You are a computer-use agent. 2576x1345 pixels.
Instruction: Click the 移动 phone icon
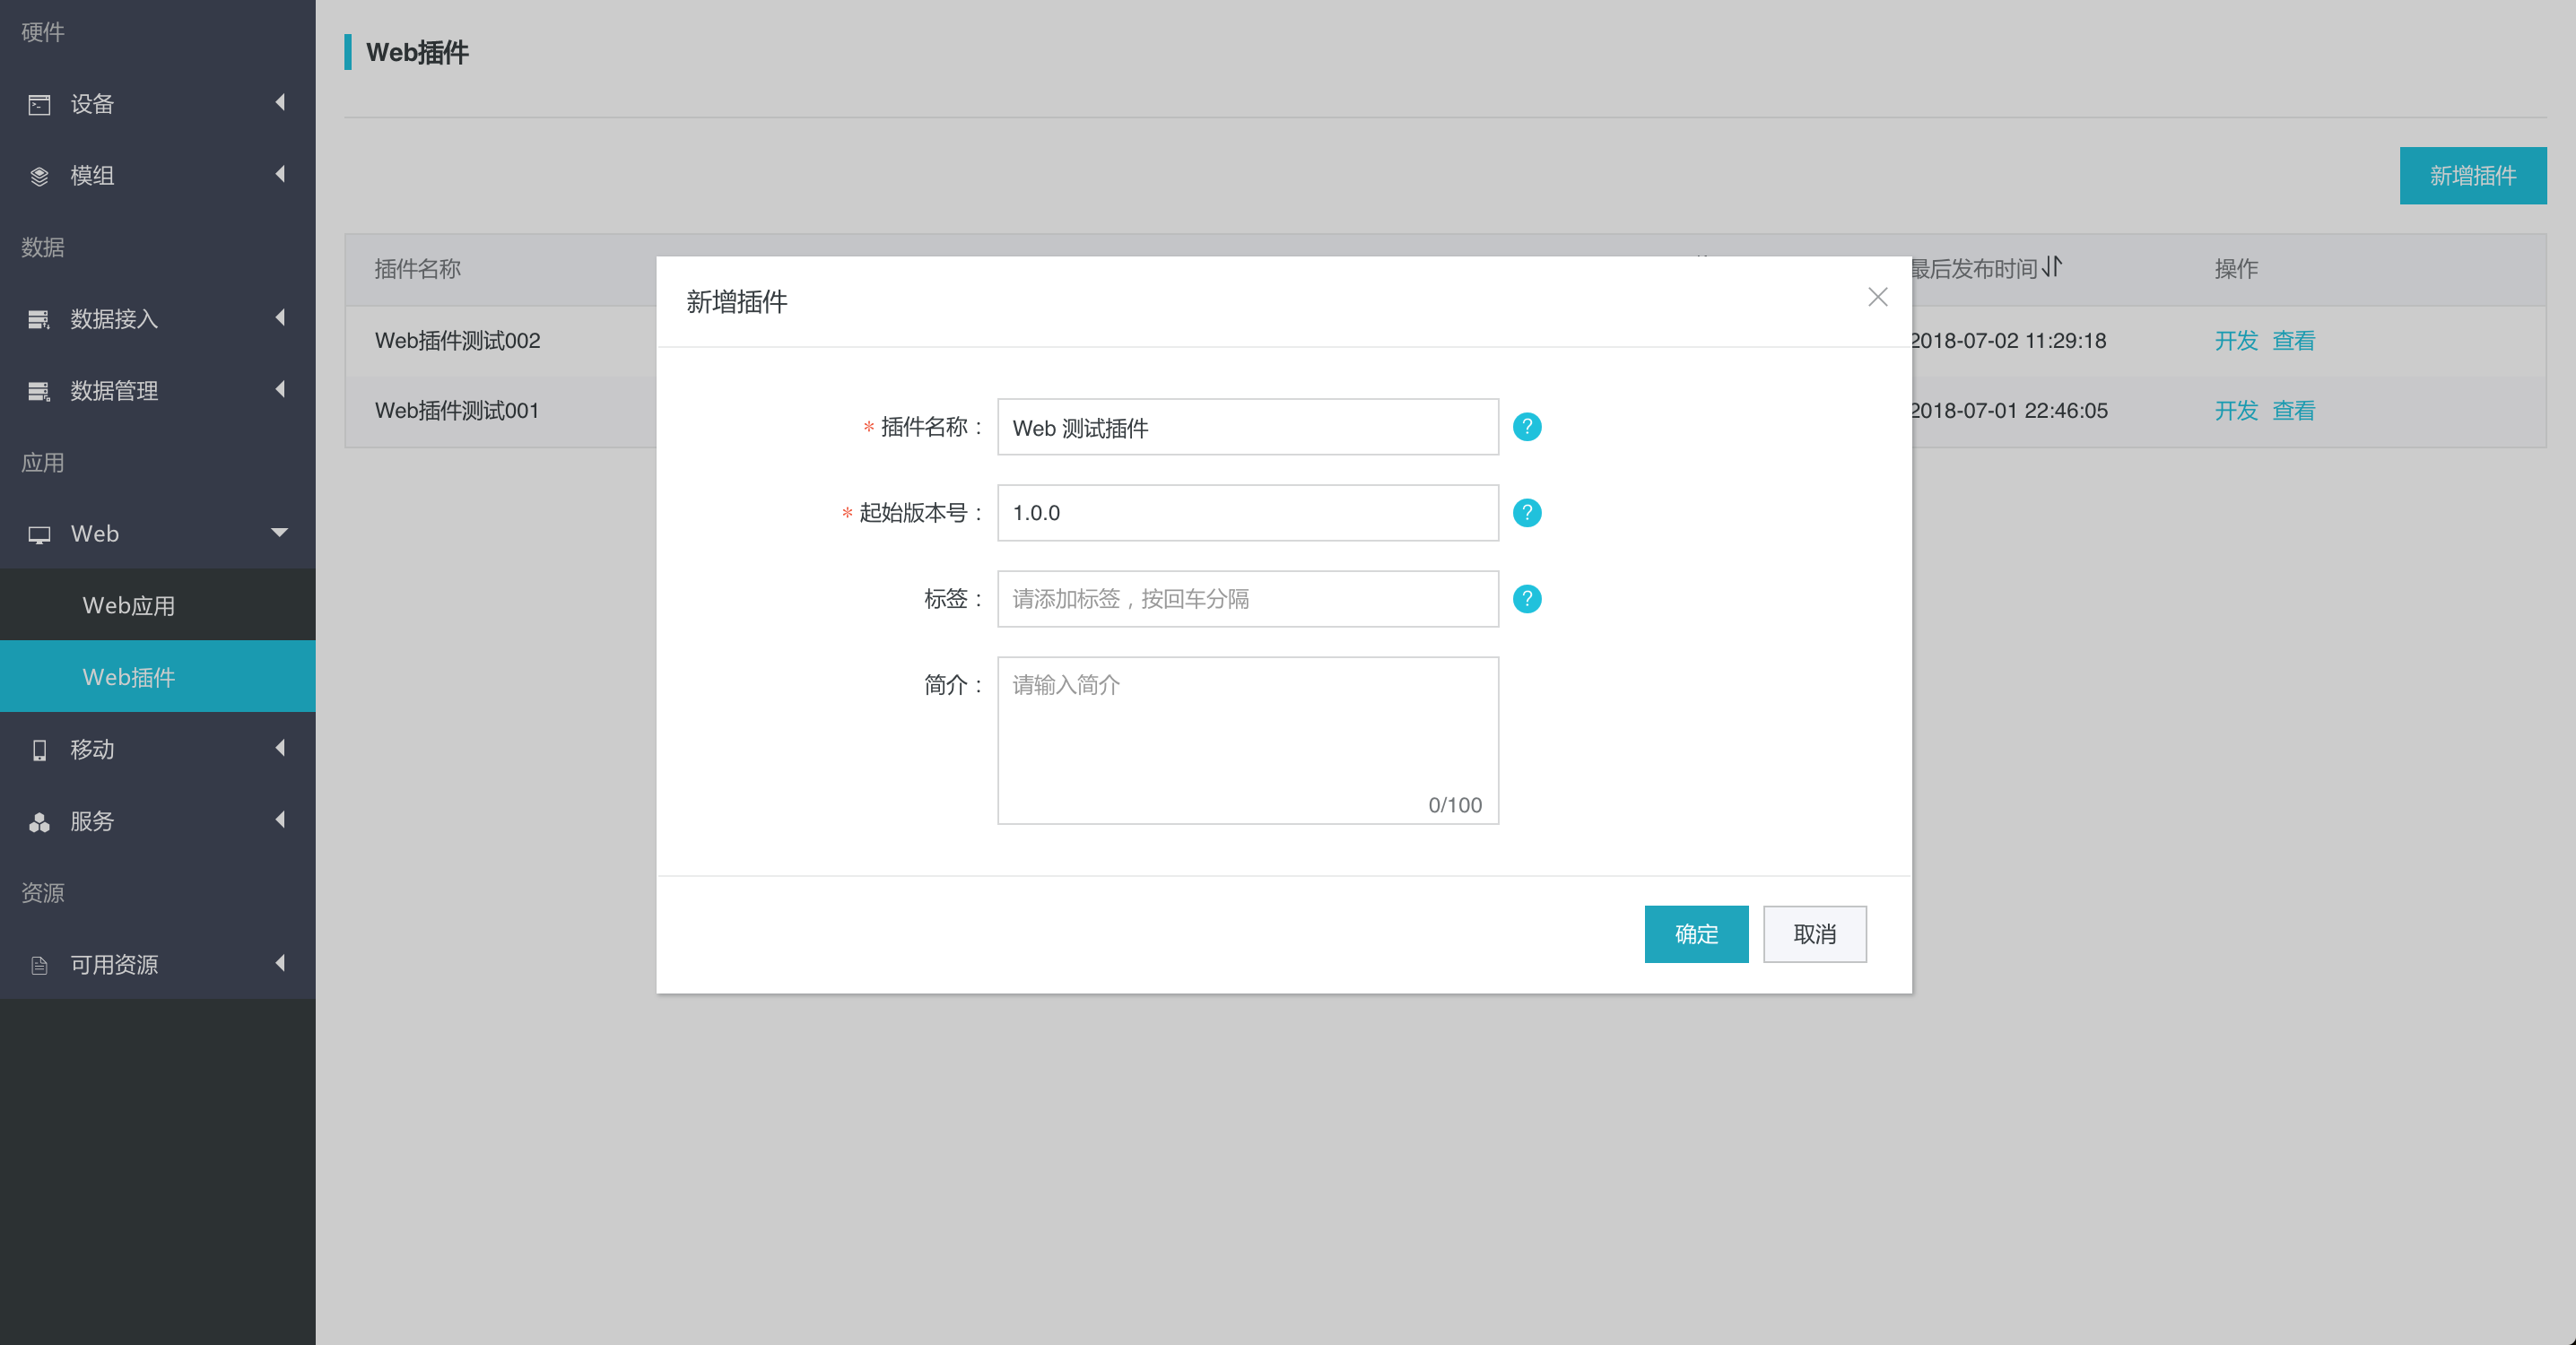(39, 750)
